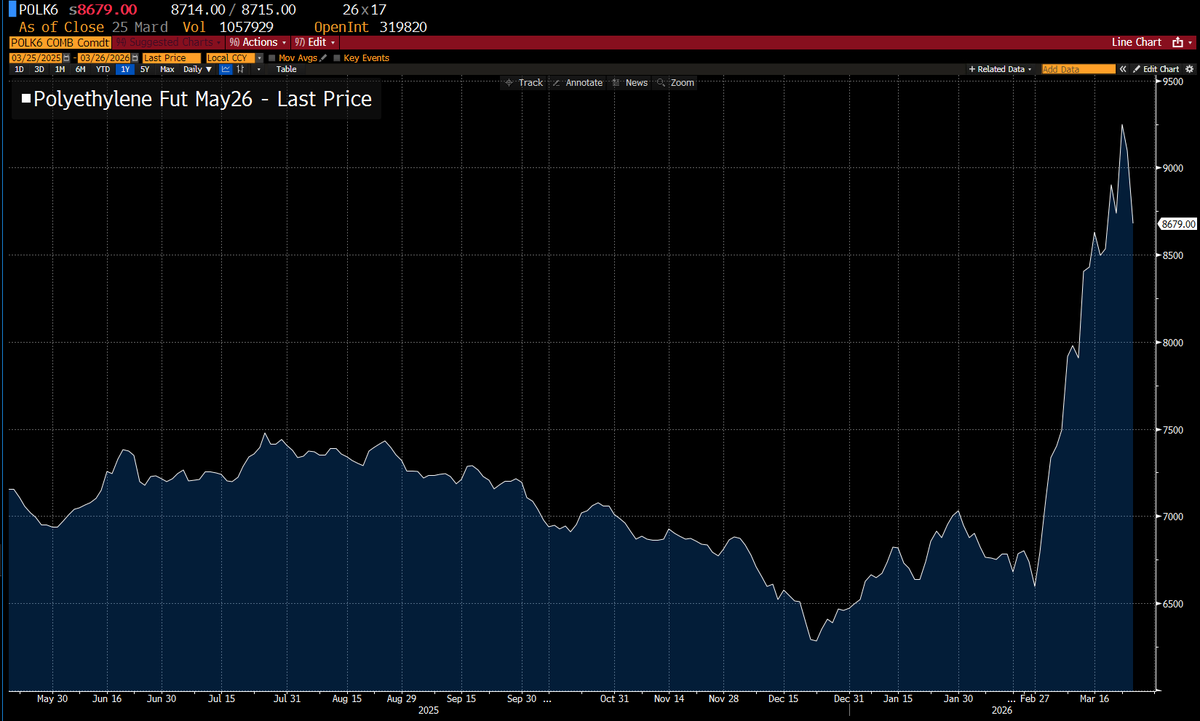The height and width of the screenshot is (721, 1200).
Task: Click the start date 03/25/2025 field
Action: [35, 58]
